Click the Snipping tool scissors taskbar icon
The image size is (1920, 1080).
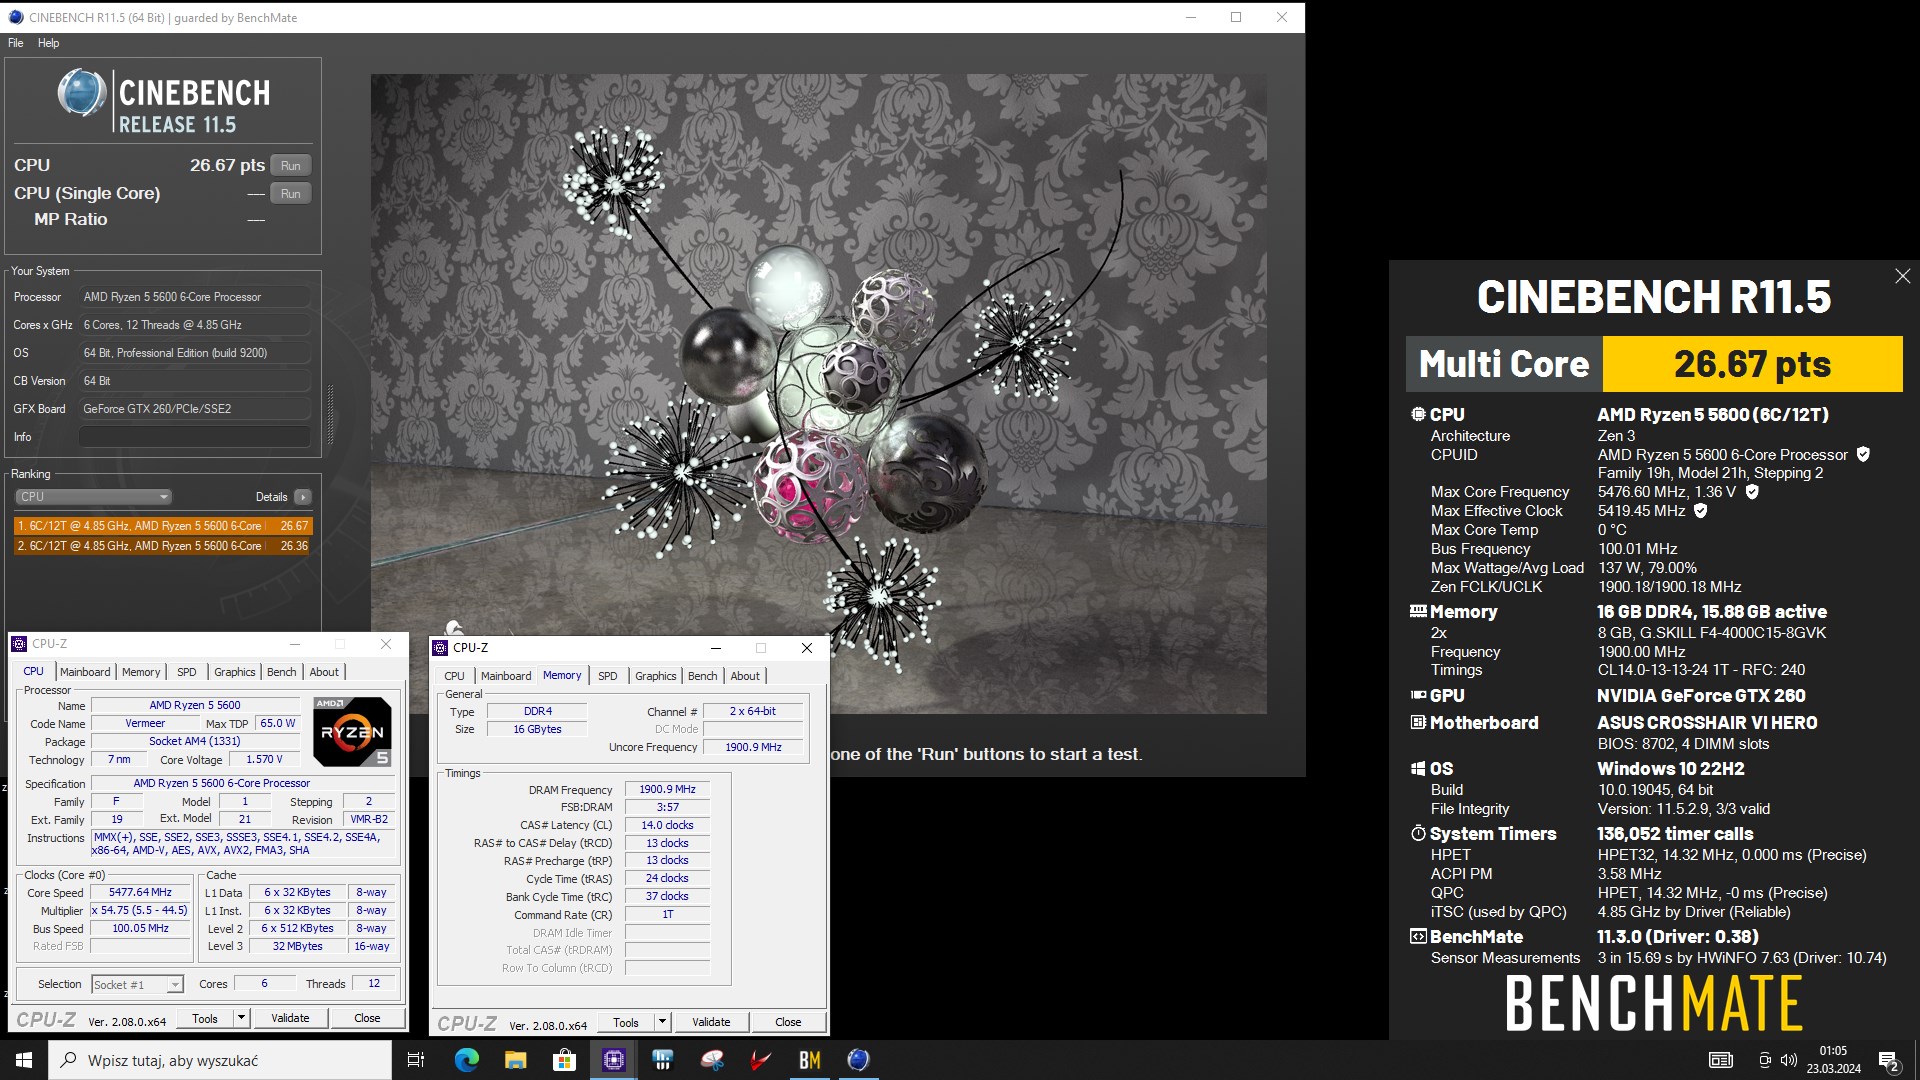pyautogui.click(x=712, y=1060)
